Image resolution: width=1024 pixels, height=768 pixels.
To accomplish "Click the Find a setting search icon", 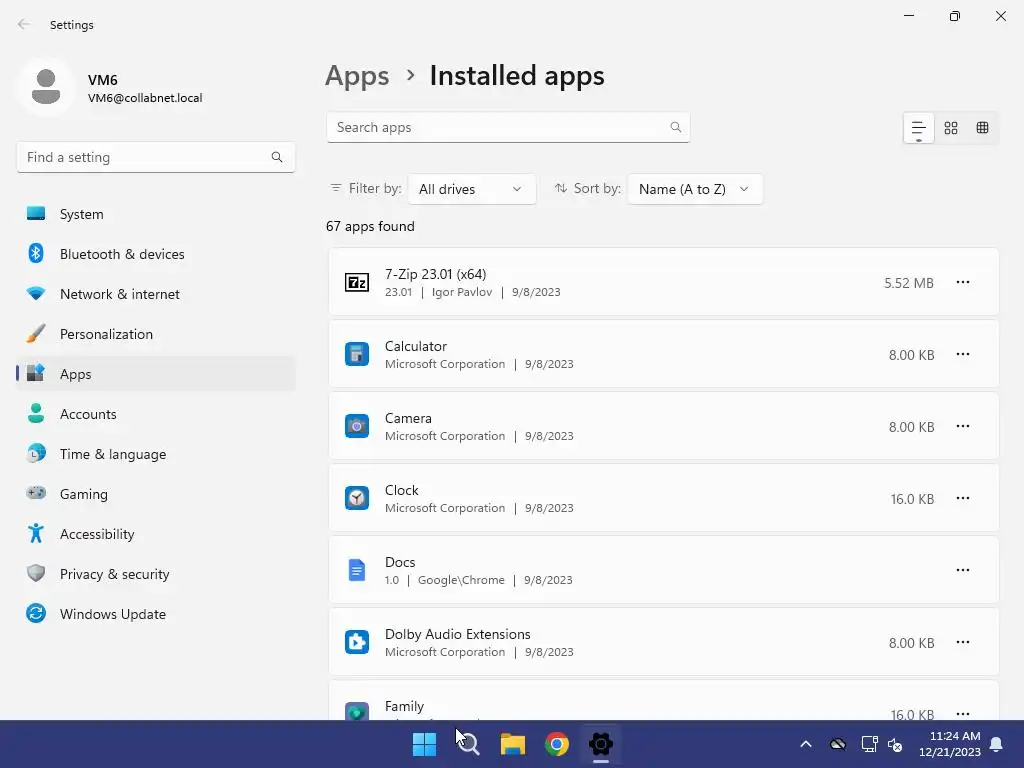I will (277, 157).
